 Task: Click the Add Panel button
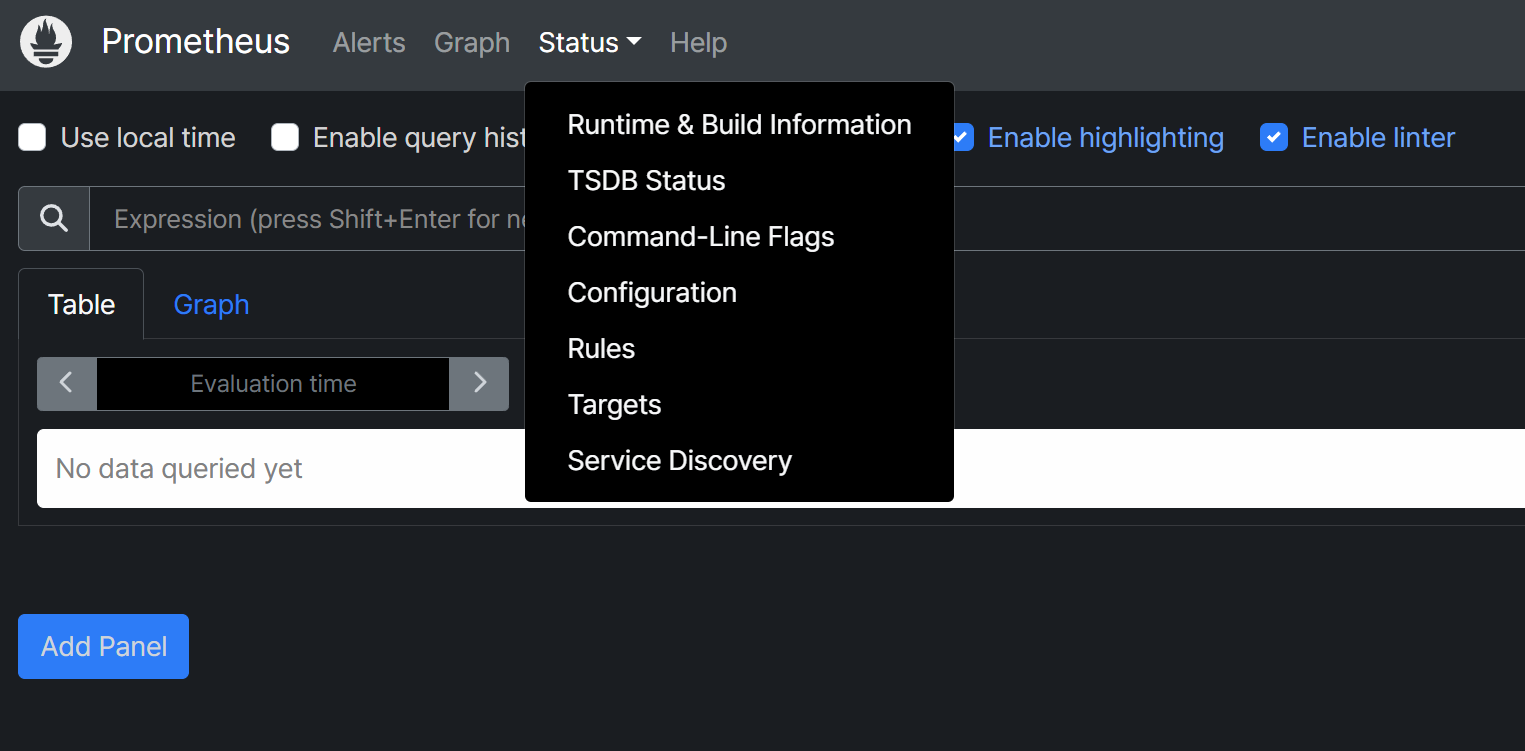(103, 646)
